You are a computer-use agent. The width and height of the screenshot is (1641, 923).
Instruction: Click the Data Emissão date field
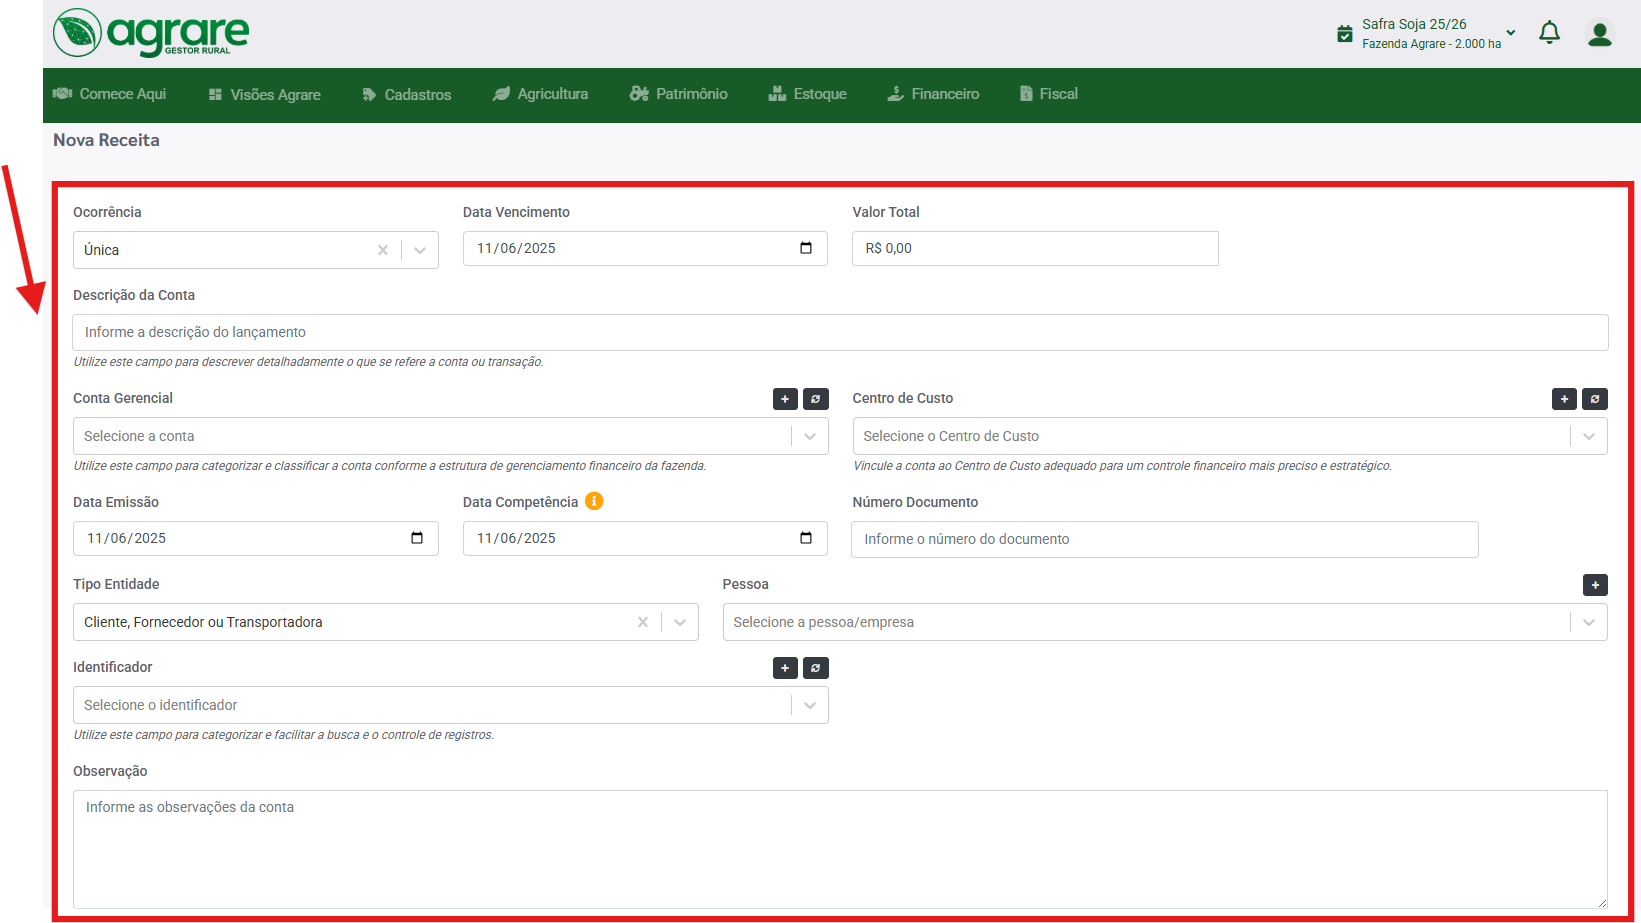(256, 539)
